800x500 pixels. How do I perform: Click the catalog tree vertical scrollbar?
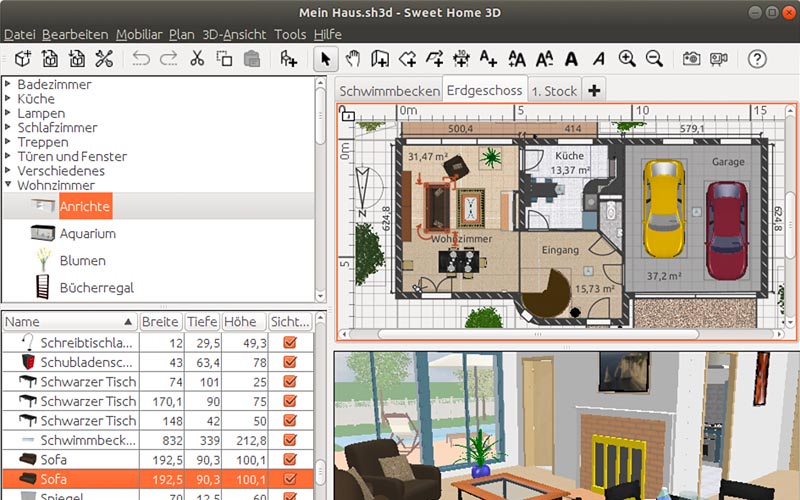point(320,116)
